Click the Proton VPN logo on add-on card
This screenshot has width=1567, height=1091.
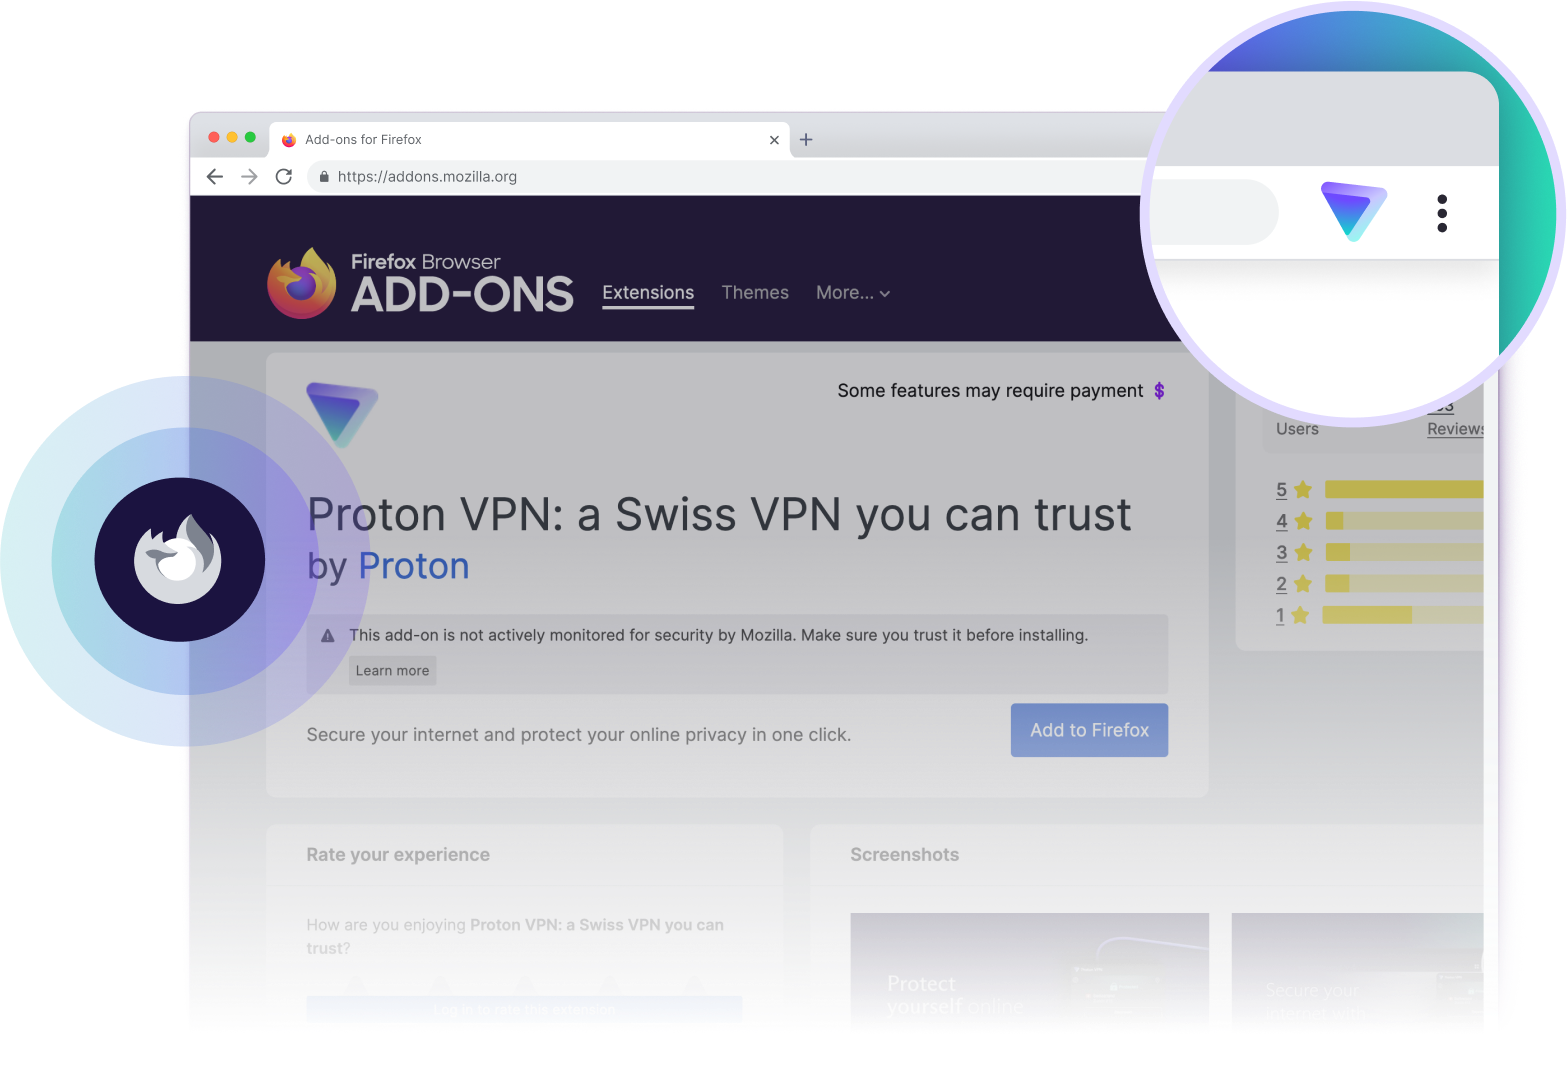click(342, 413)
